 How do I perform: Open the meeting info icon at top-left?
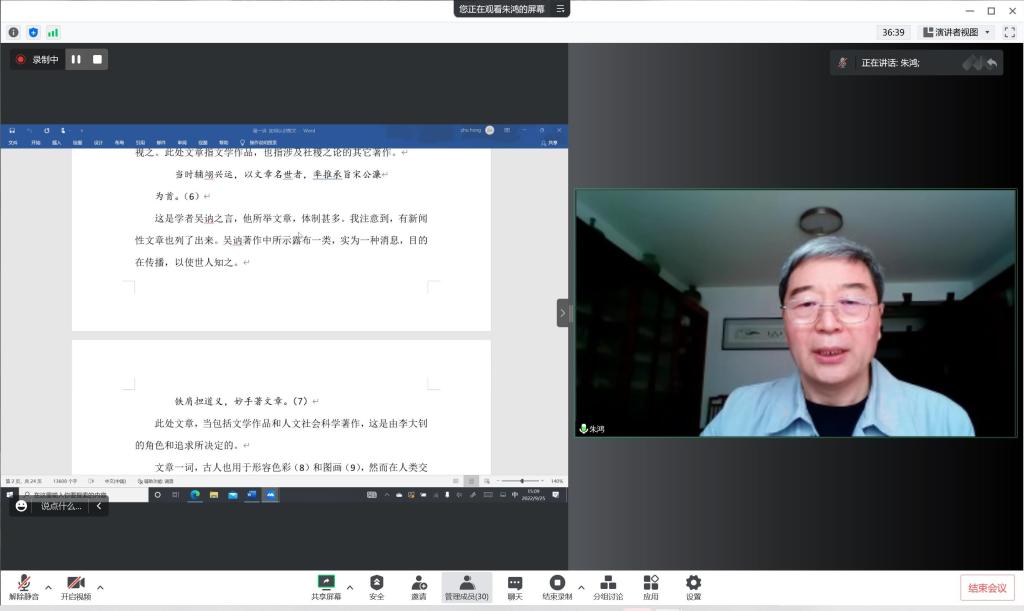pos(14,32)
